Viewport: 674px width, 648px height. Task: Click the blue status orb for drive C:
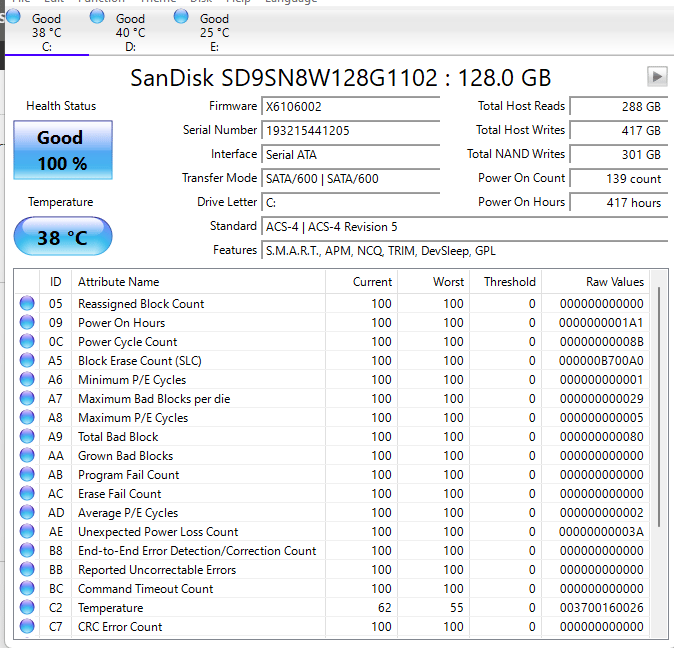coord(13,17)
